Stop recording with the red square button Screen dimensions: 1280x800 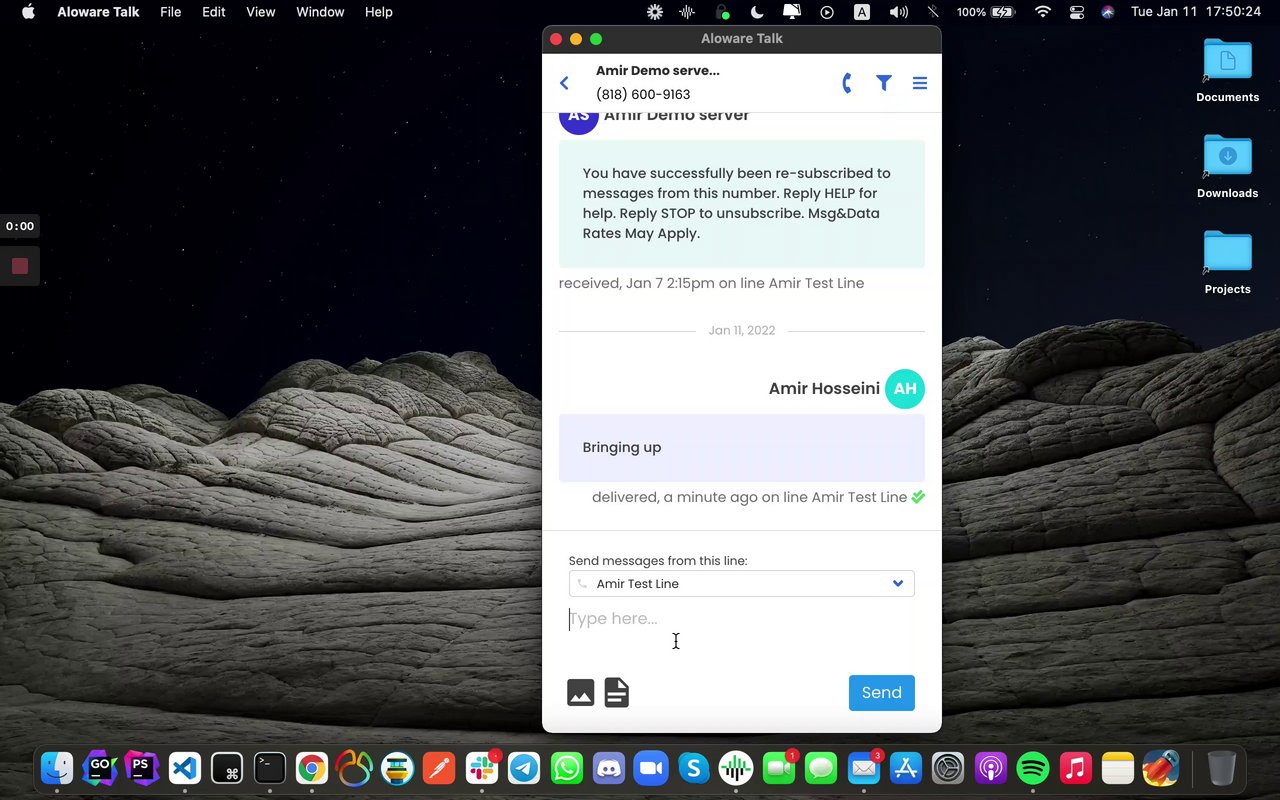pos(20,266)
